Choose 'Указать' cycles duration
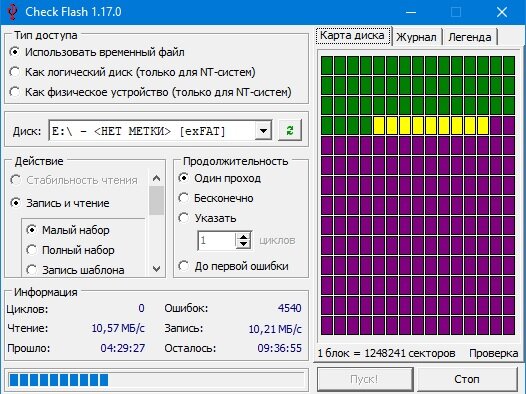526x394 pixels. 207,218
